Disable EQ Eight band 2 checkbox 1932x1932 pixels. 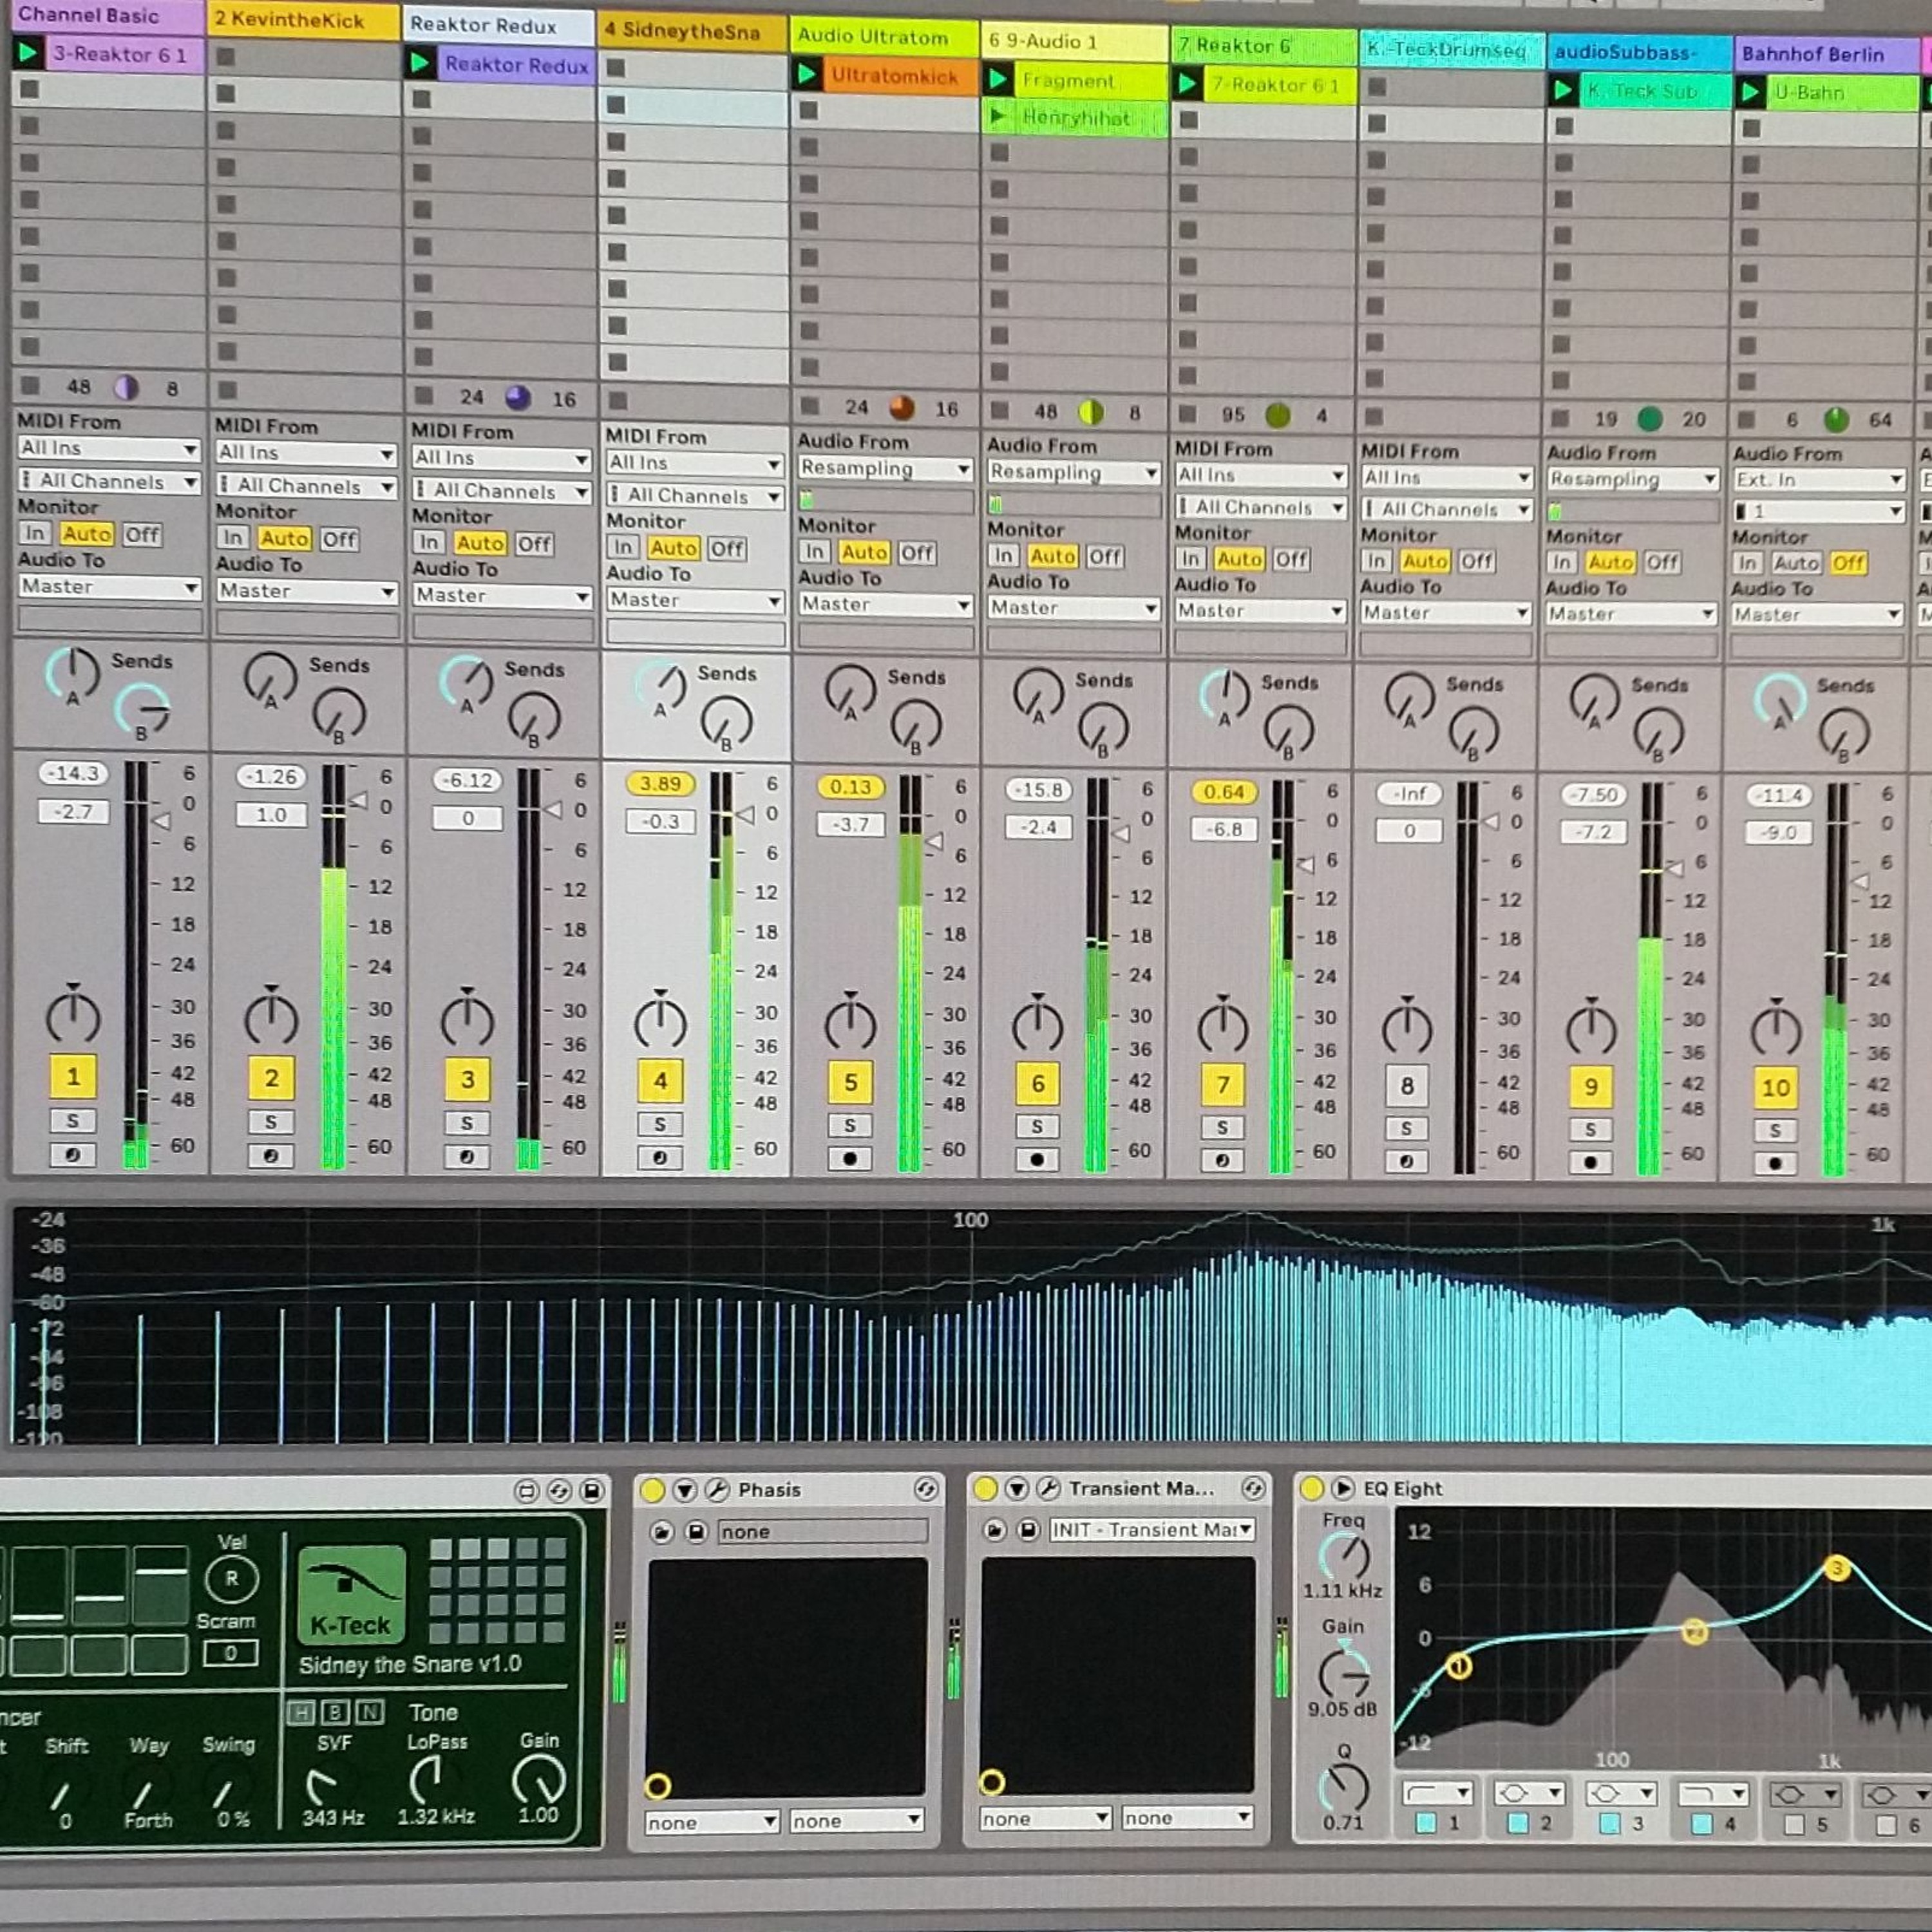coord(1518,1823)
